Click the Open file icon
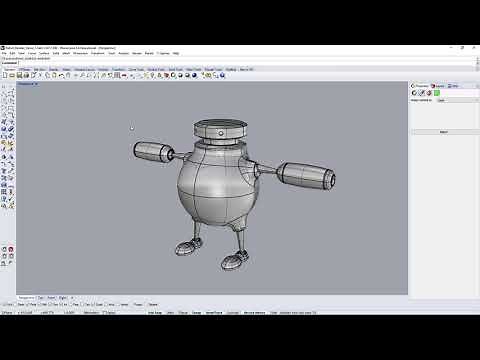 click(12, 76)
